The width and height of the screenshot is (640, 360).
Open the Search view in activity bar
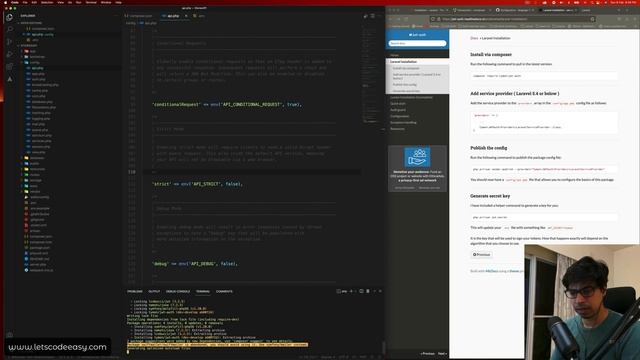pos(9,29)
